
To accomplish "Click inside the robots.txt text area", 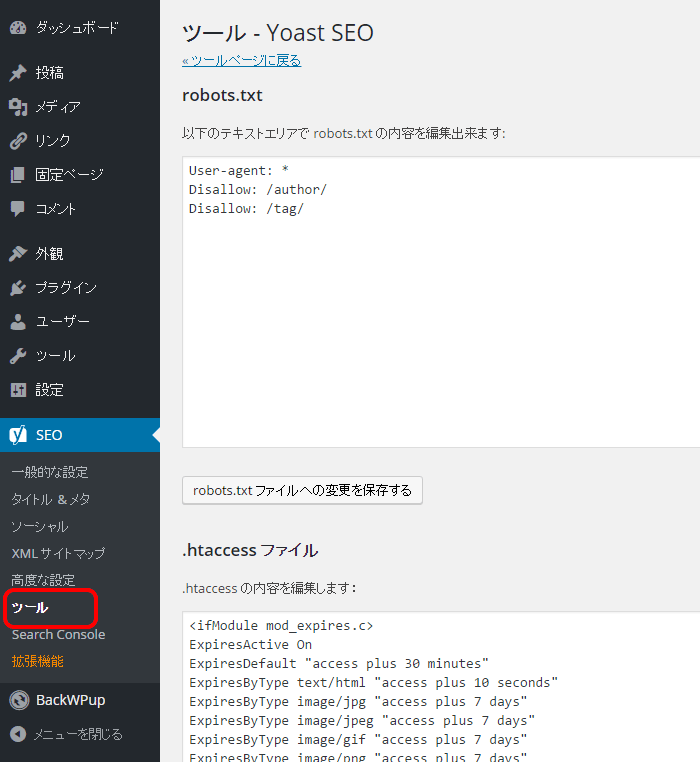I will (441, 302).
